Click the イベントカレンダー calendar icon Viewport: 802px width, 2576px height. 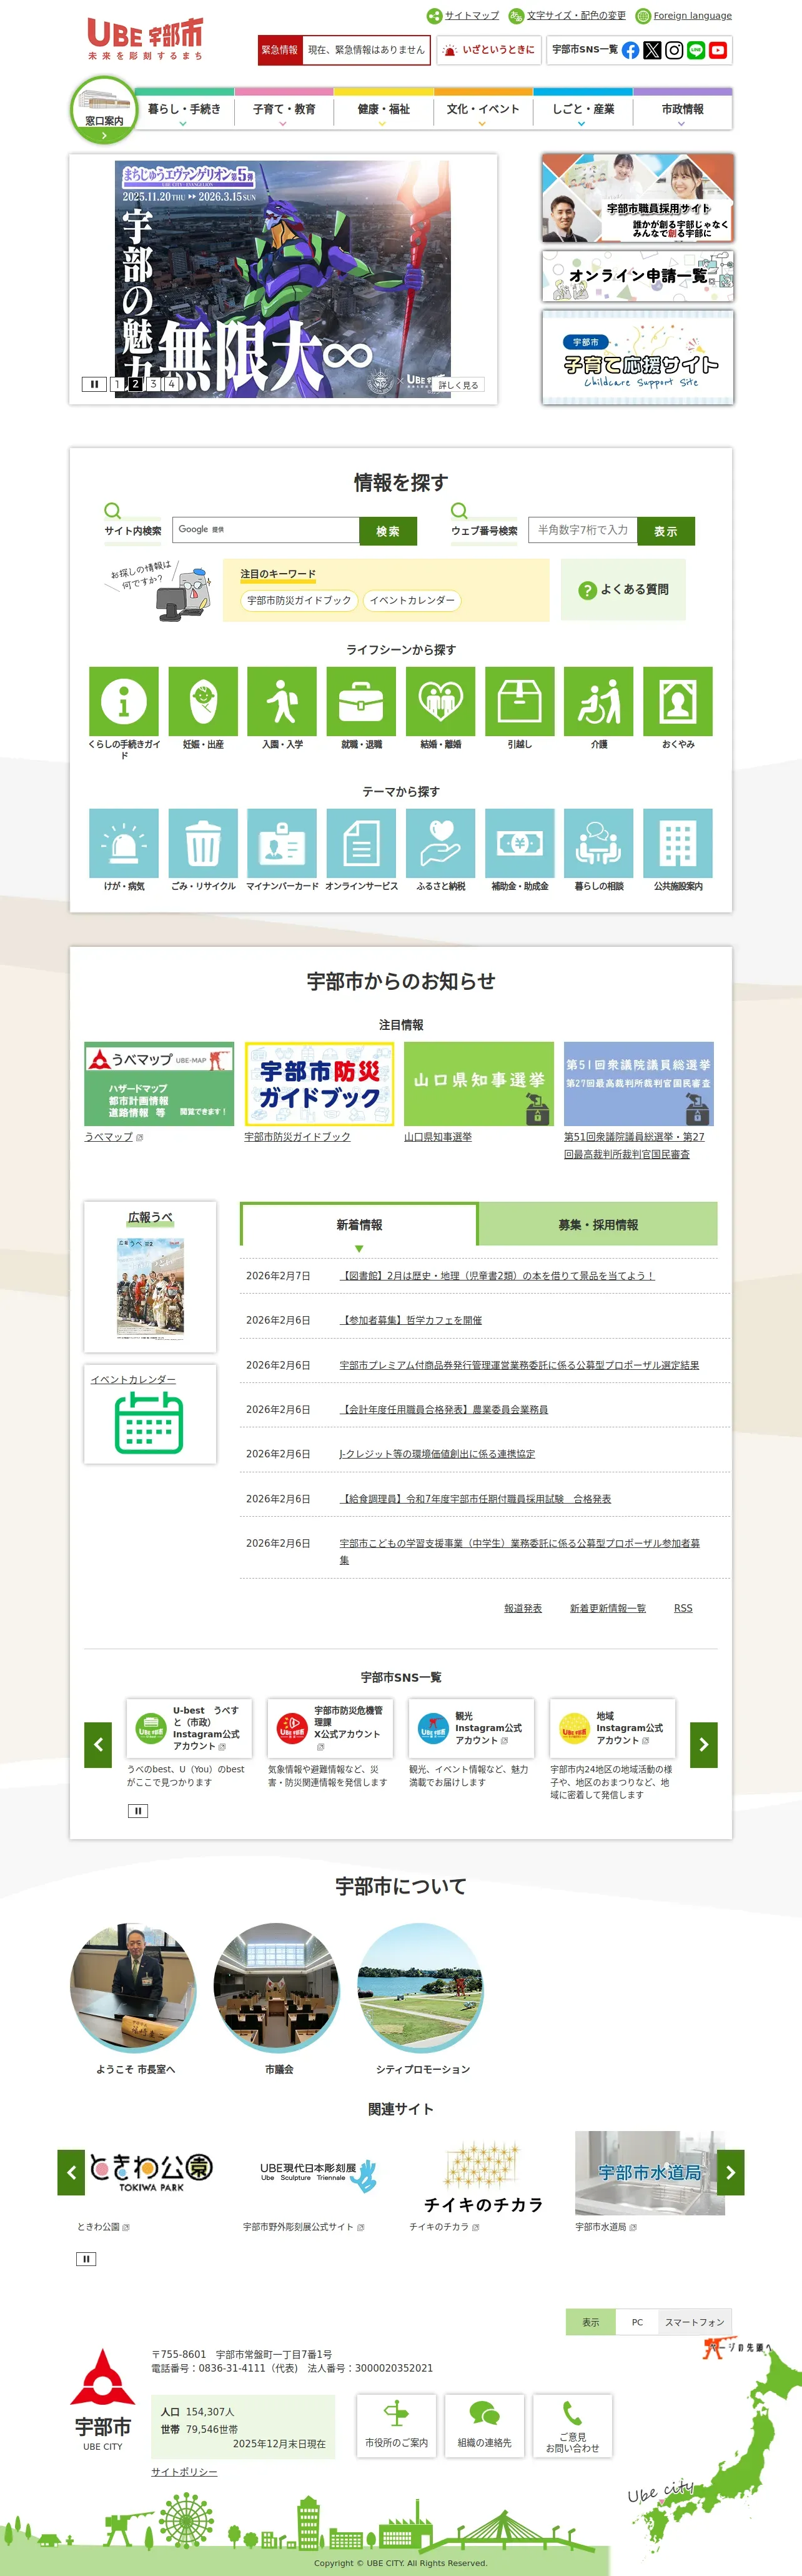(x=149, y=1422)
